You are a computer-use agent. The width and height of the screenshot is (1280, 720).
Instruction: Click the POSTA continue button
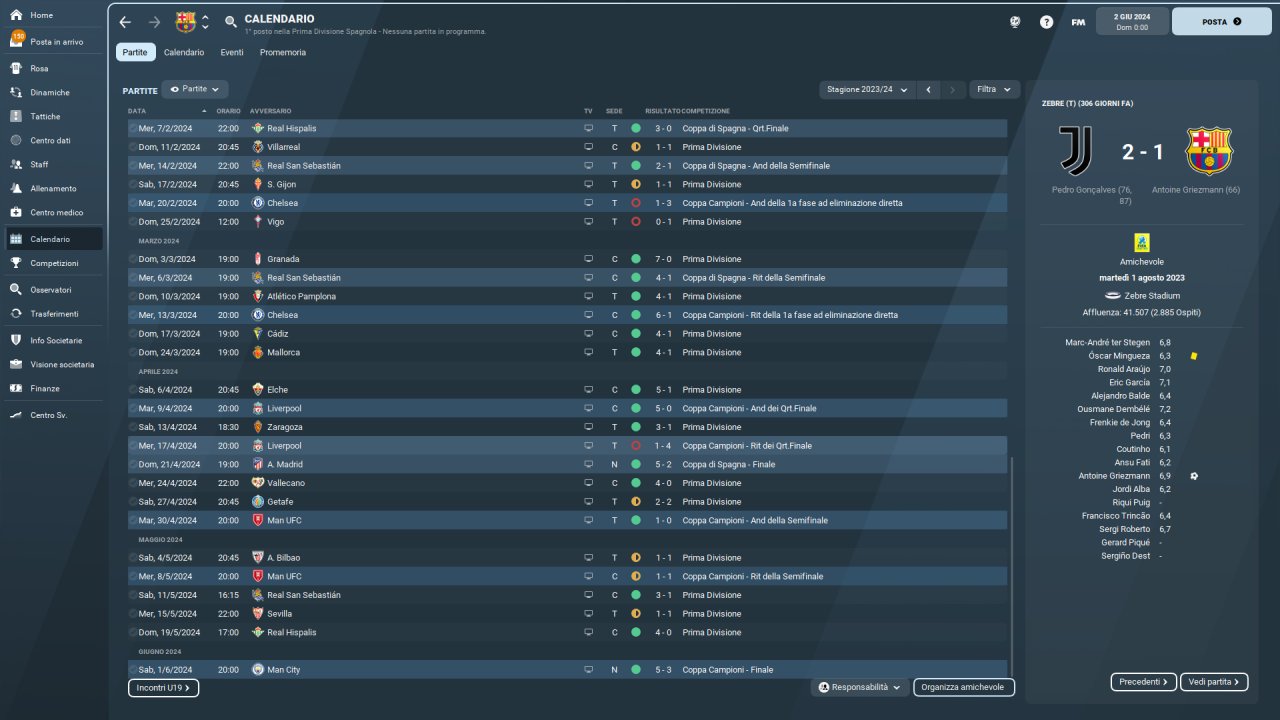(x=1221, y=21)
